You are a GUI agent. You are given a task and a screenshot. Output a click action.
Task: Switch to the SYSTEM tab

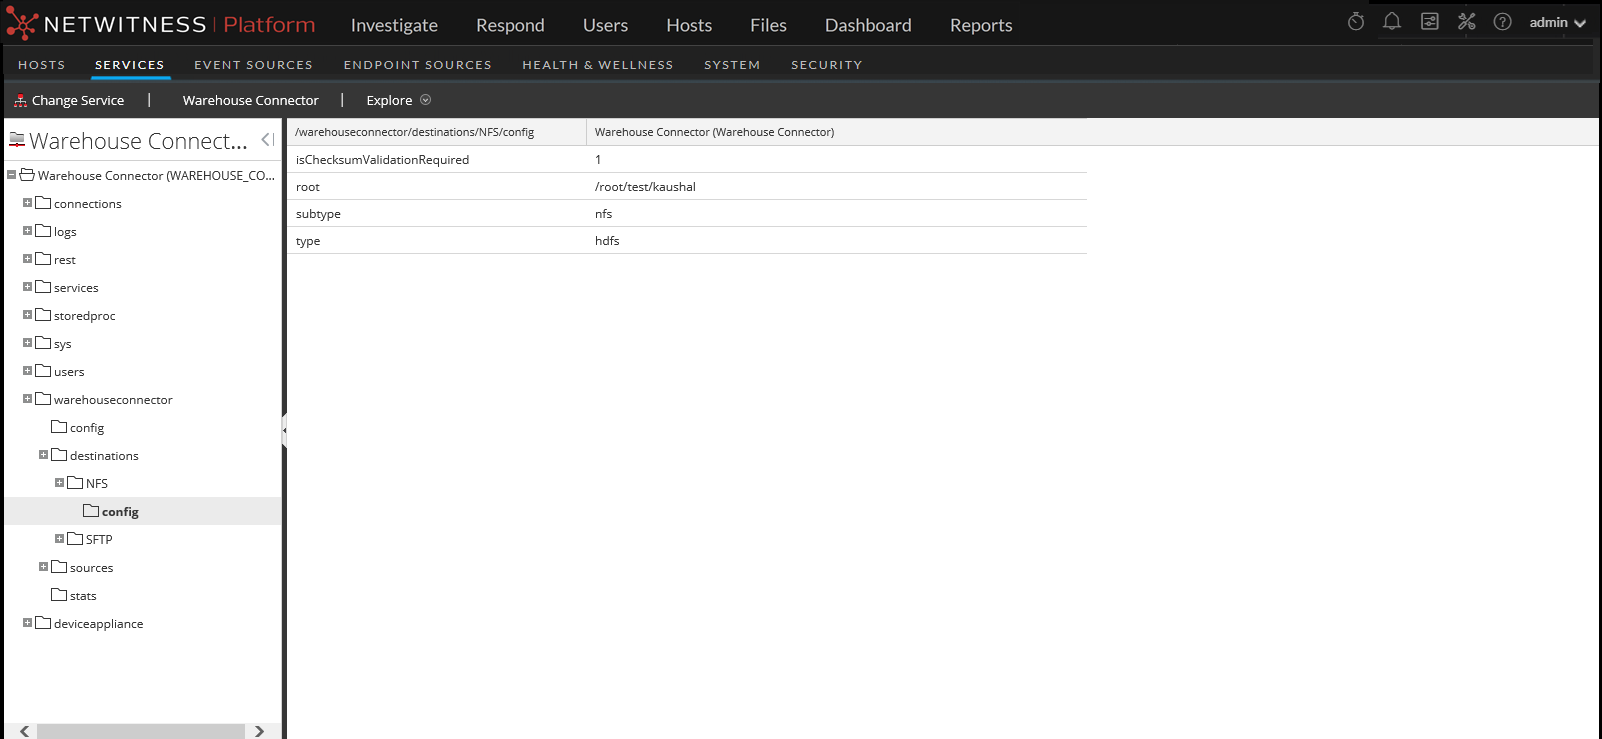point(732,65)
